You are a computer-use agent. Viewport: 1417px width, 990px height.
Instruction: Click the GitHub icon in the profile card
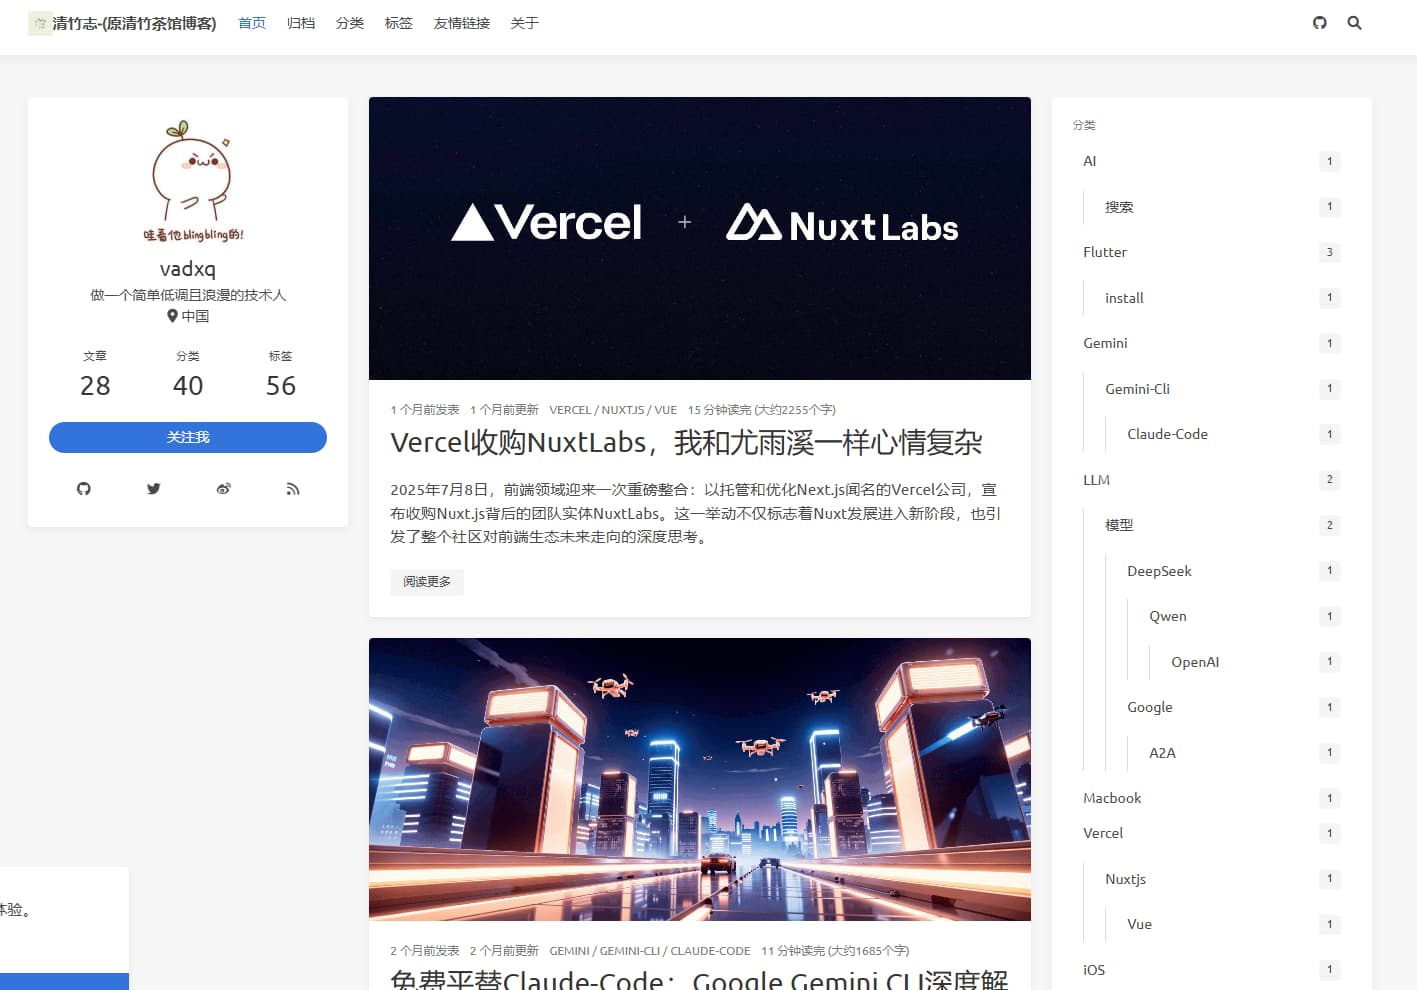click(84, 489)
